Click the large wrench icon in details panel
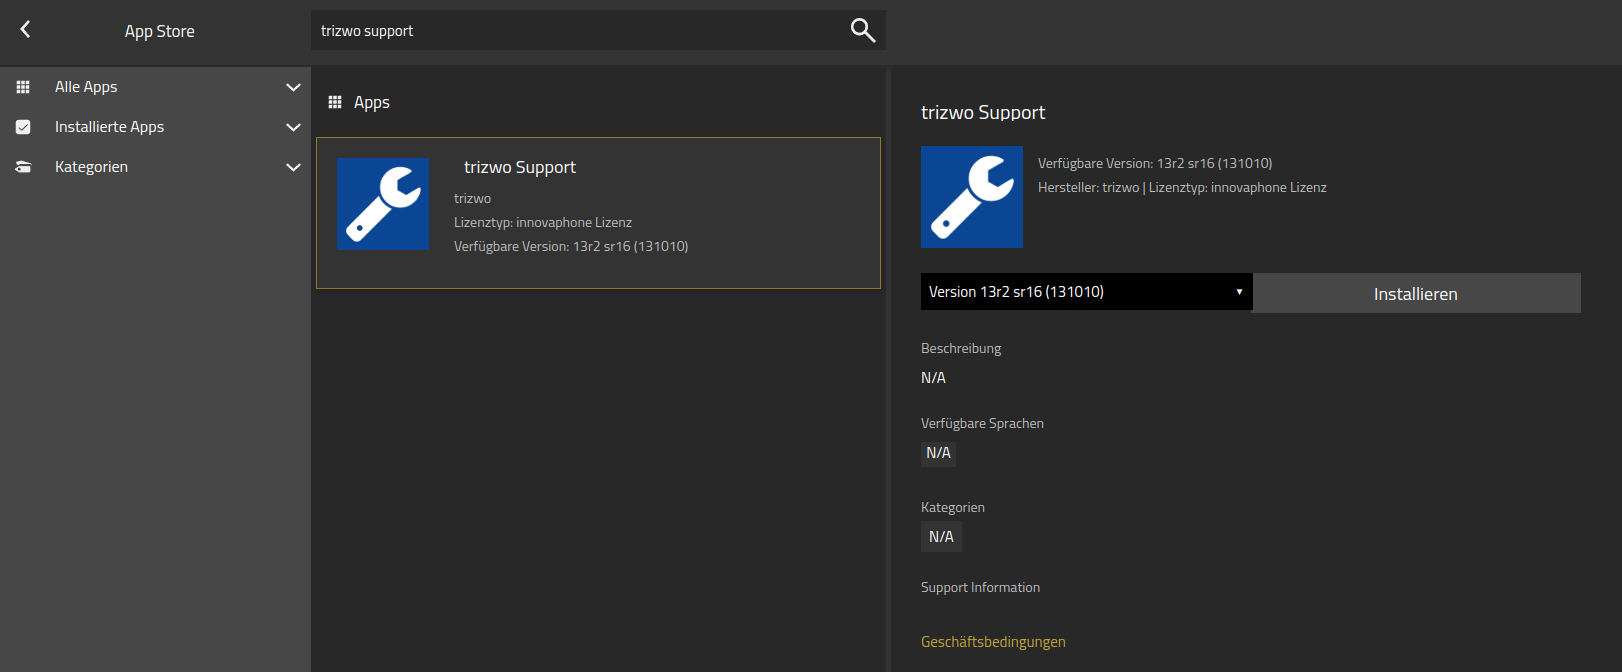The height and width of the screenshot is (672, 1622). (972, 197)
